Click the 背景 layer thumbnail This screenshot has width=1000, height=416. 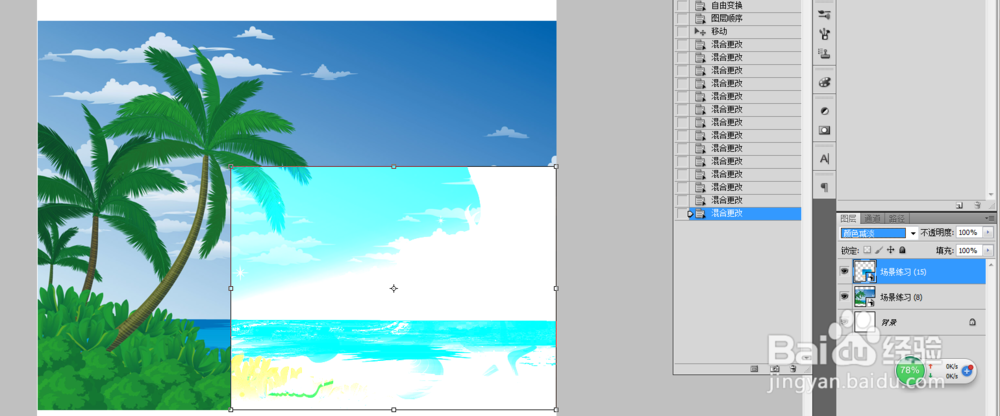tap(865, 322)
